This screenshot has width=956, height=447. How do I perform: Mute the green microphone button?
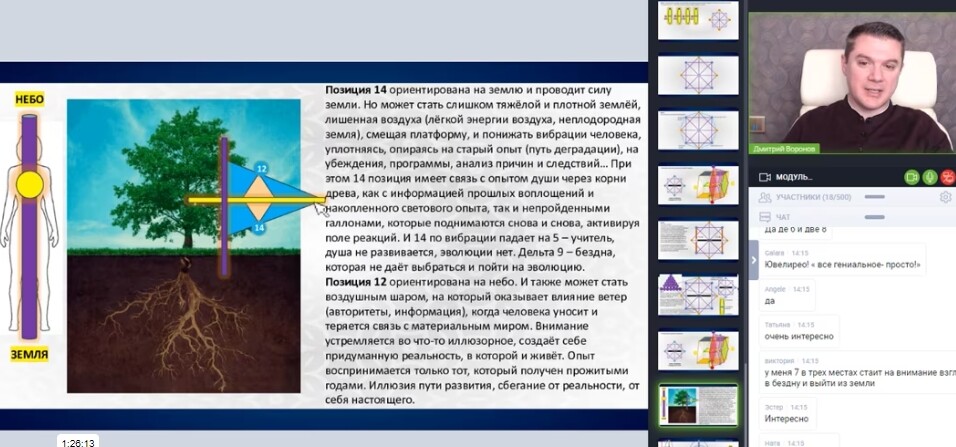tap(930, 177)
